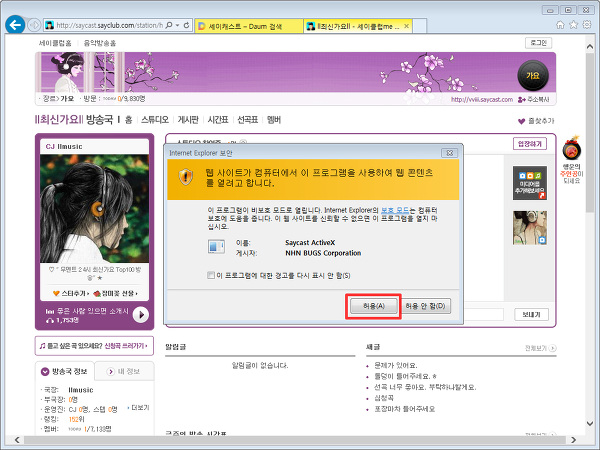Open the 선곡표 menu item
The height and width of the screenshot is (450, 600).
[x=248, y=120]
